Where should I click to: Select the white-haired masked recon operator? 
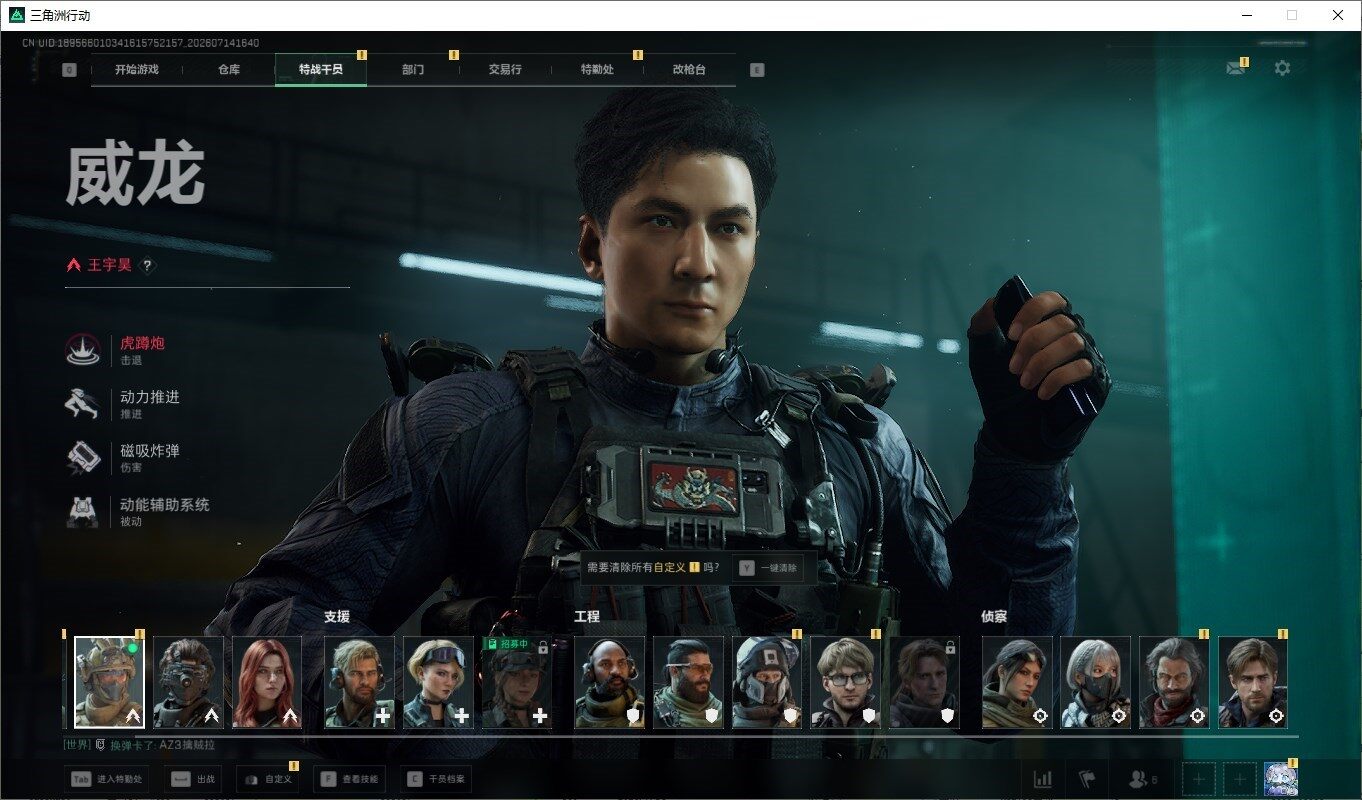(x=1095, y=682)
